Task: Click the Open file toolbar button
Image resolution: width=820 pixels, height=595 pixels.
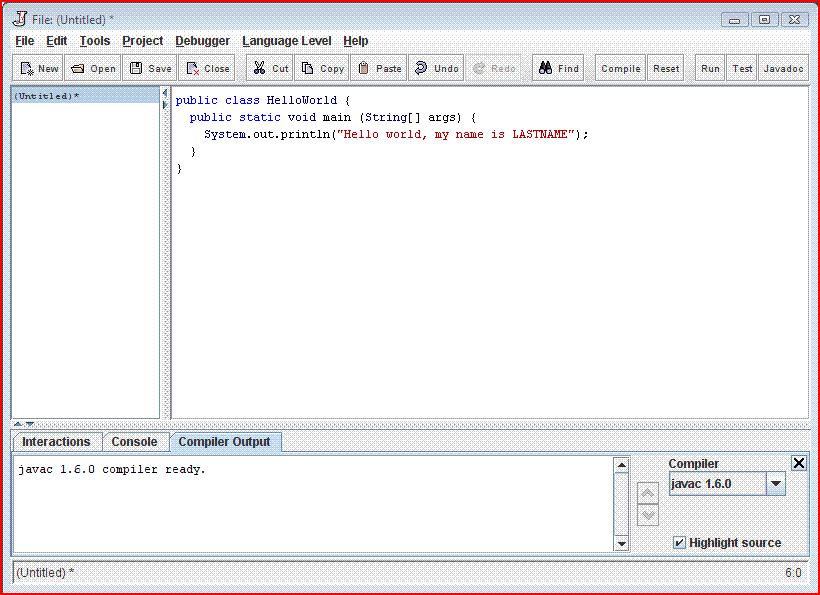Action: pyautogui.click(x=93, y=68)
